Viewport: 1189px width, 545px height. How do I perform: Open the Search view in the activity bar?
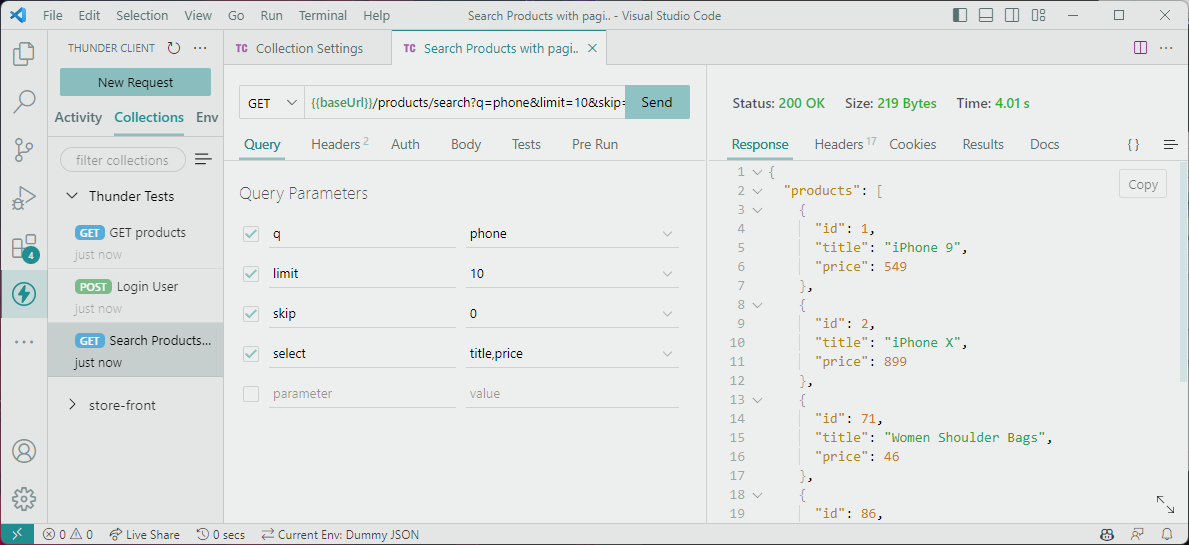tap(24, 102)
